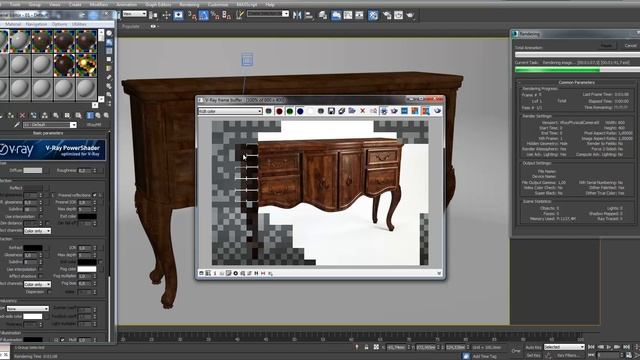
Task: Toggle the angle snap icon
Action: pyautogui.click(x=204, y=16)
